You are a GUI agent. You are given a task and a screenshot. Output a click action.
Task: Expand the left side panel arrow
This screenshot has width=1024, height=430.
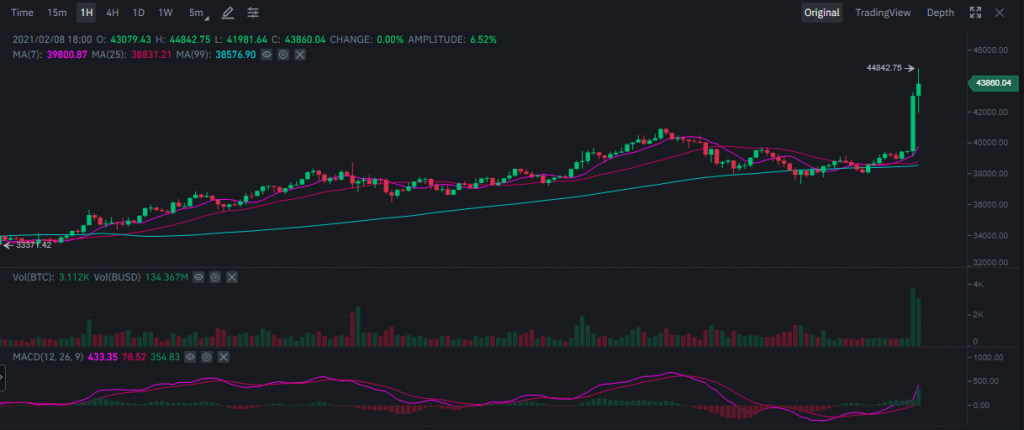3,377
